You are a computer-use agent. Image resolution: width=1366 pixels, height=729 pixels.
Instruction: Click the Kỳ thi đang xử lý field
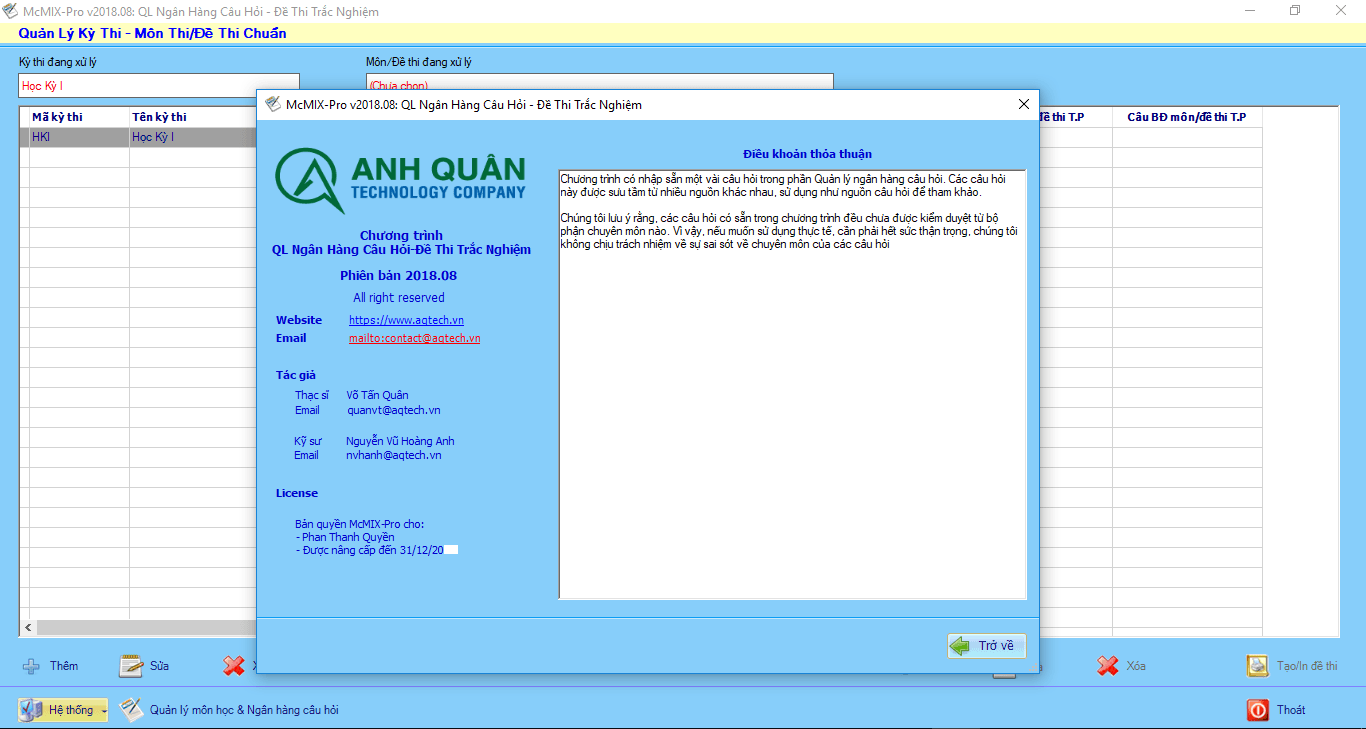[x=159, y=85]
